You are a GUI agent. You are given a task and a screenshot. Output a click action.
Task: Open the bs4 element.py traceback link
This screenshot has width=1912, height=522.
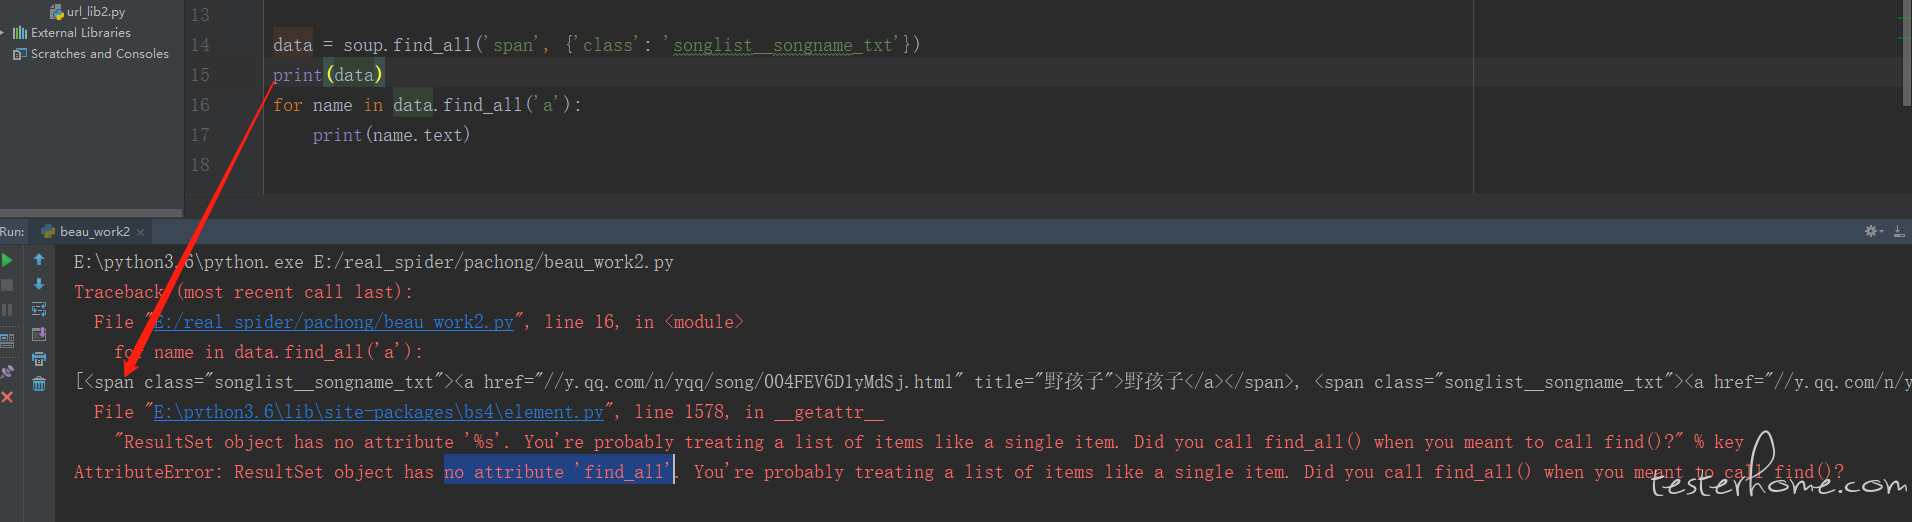click(378, 412)
